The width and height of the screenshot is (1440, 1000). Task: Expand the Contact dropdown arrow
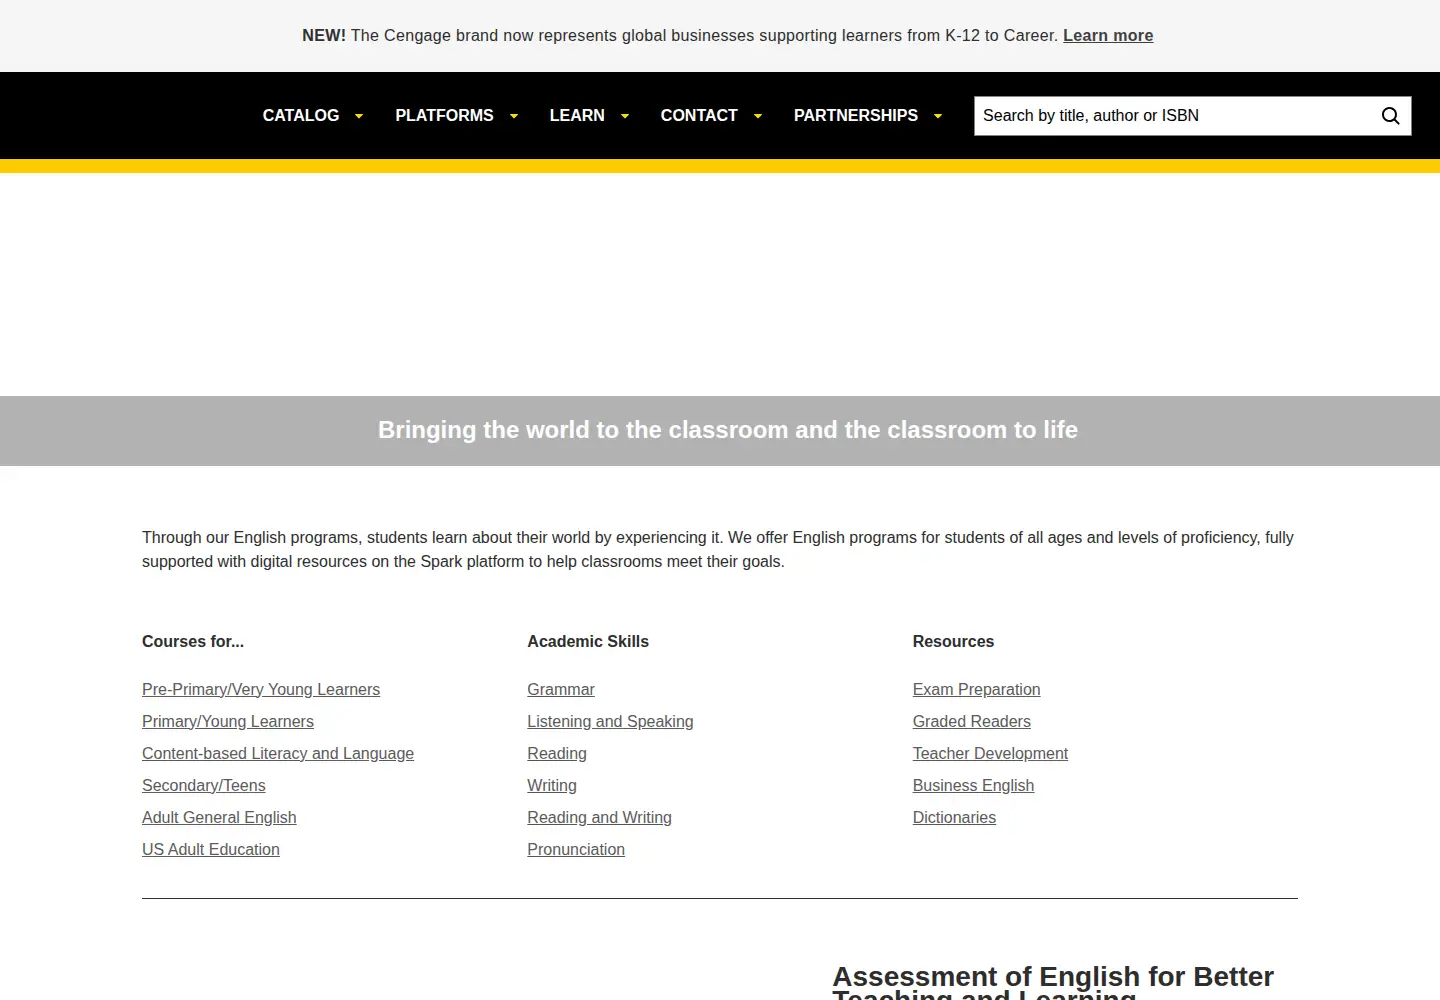point(758,116)
